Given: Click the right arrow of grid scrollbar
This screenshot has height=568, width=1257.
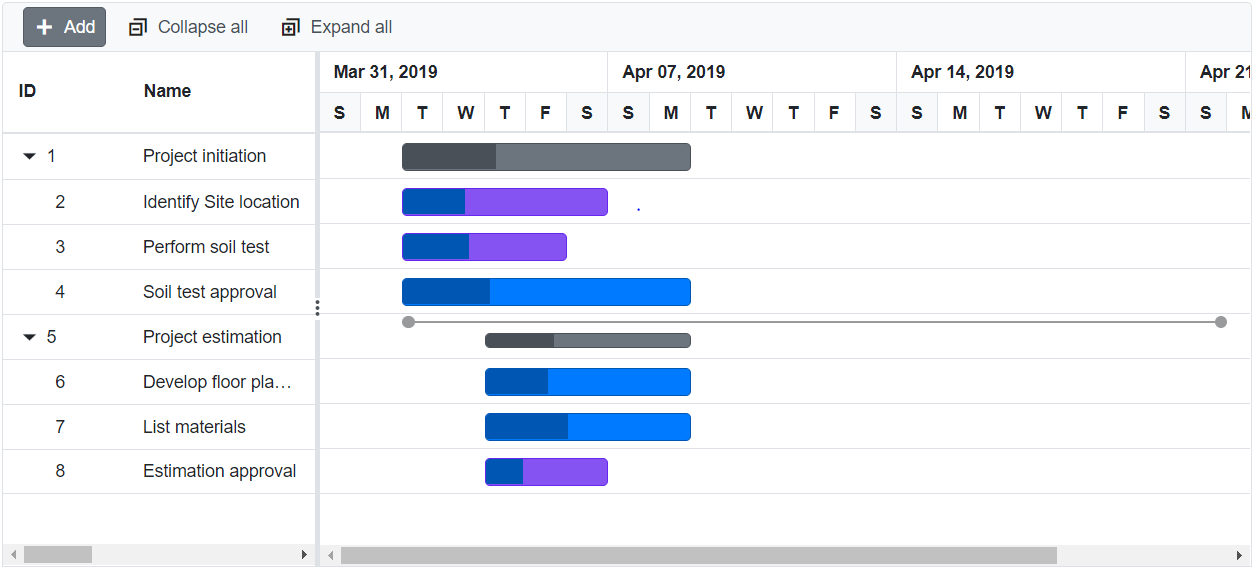Looking at the screenshot, I should pos(304,555).
